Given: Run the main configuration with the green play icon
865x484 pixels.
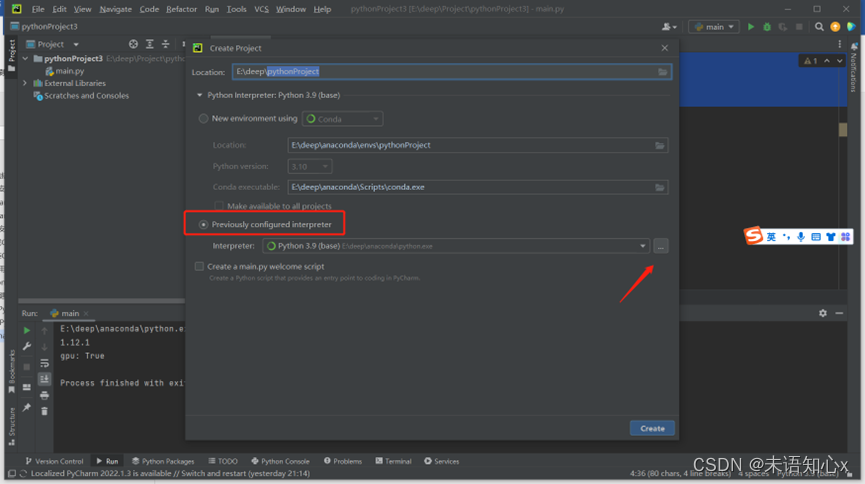Looking at the screenshot, I should point(750,26).
